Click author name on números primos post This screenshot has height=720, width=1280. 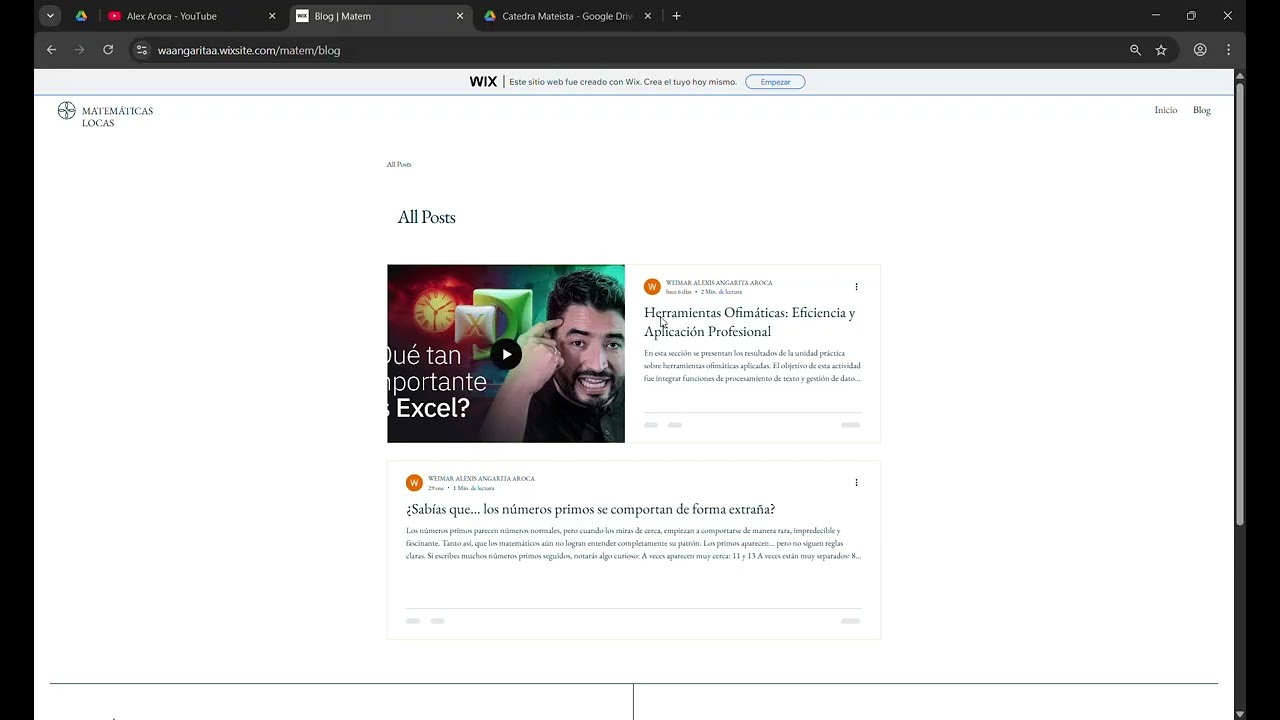(481, 479)
